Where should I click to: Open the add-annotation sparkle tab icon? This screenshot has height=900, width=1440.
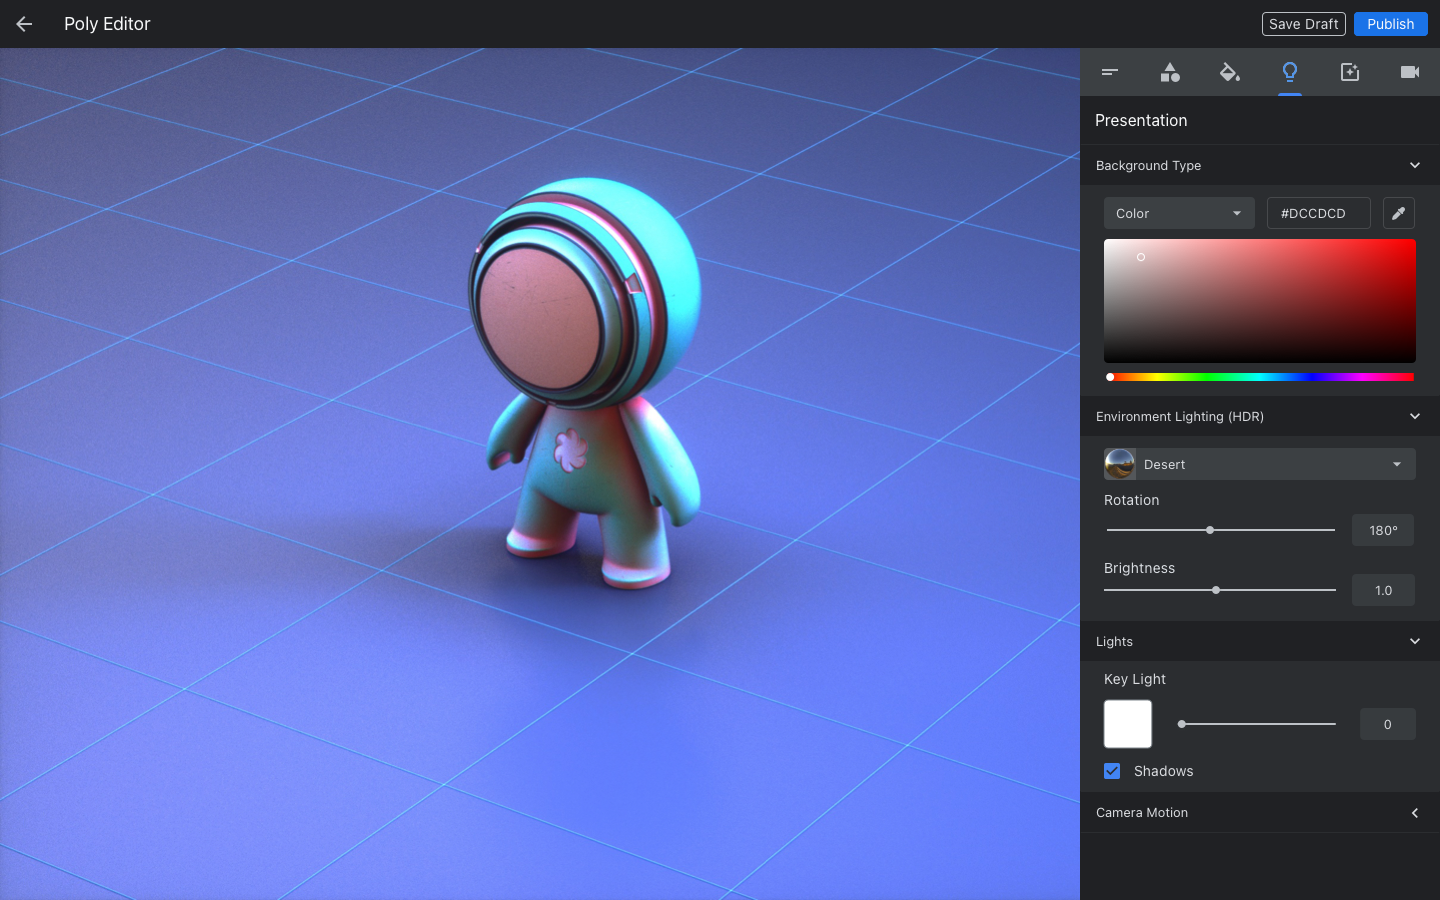pyautogui.click(x=1350, y=72)
